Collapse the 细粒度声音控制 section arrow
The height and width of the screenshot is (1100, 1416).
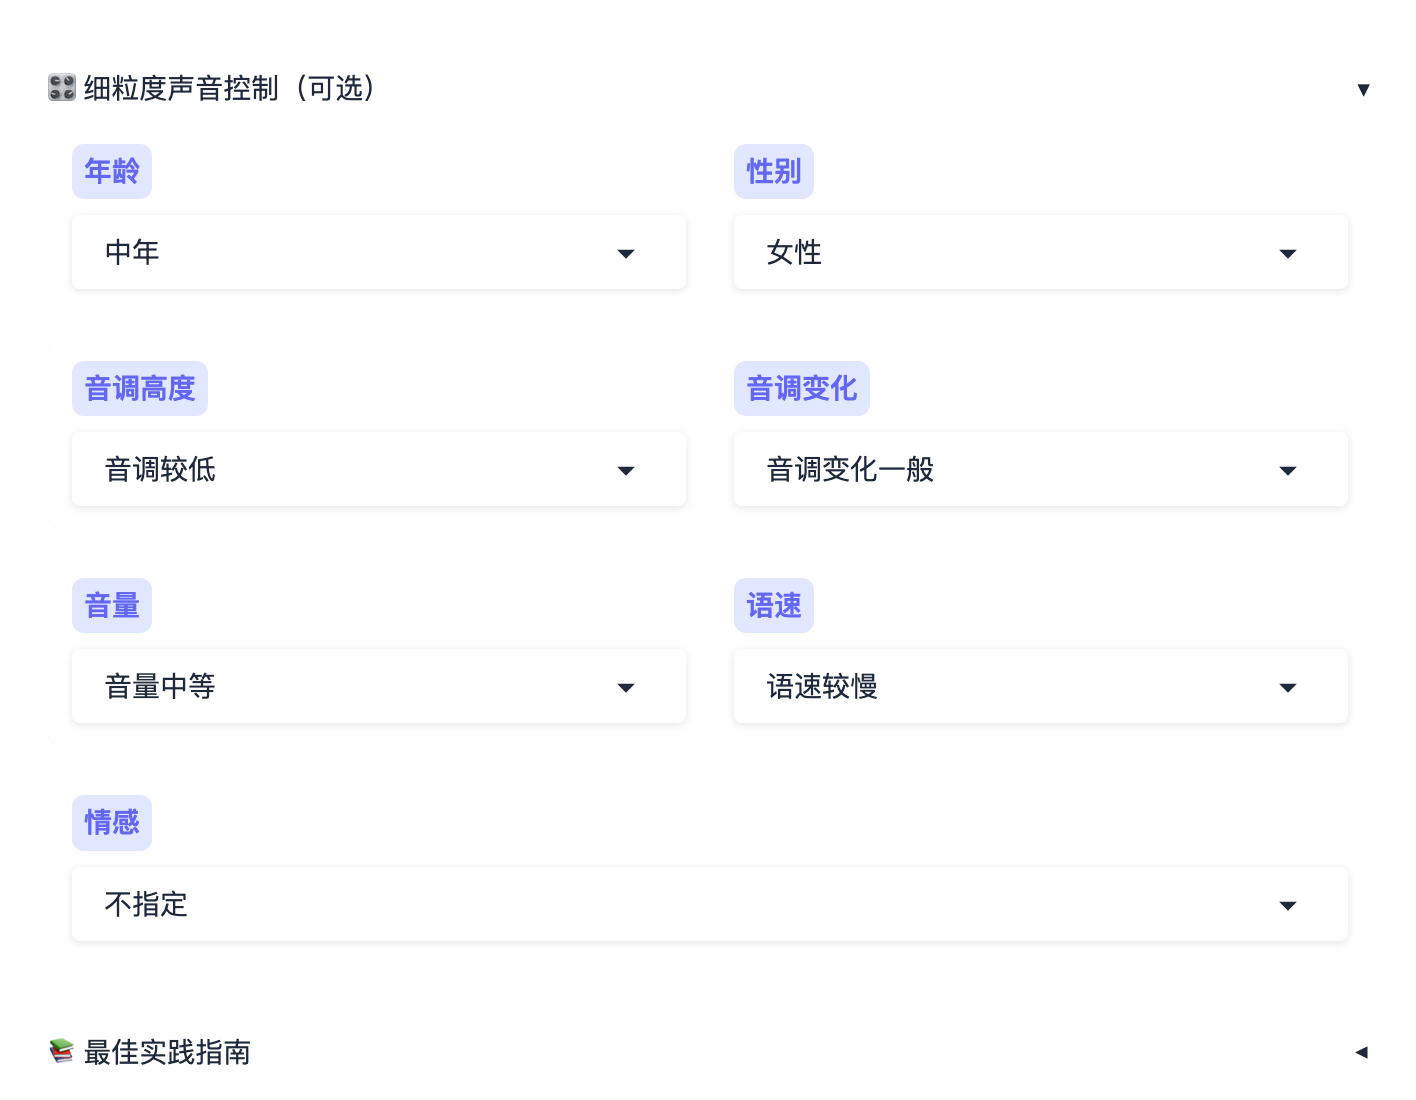1363,90
